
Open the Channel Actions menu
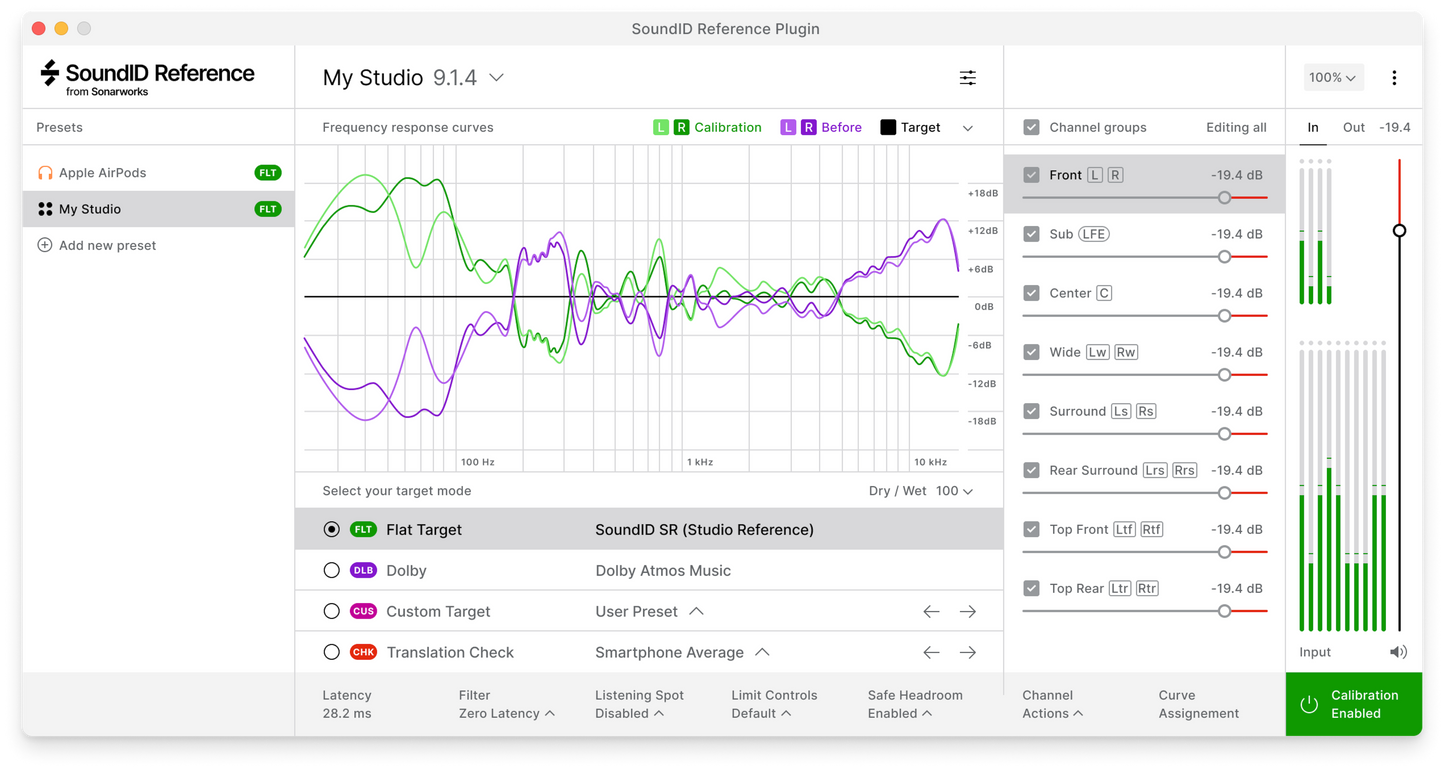pos(1052,704)
